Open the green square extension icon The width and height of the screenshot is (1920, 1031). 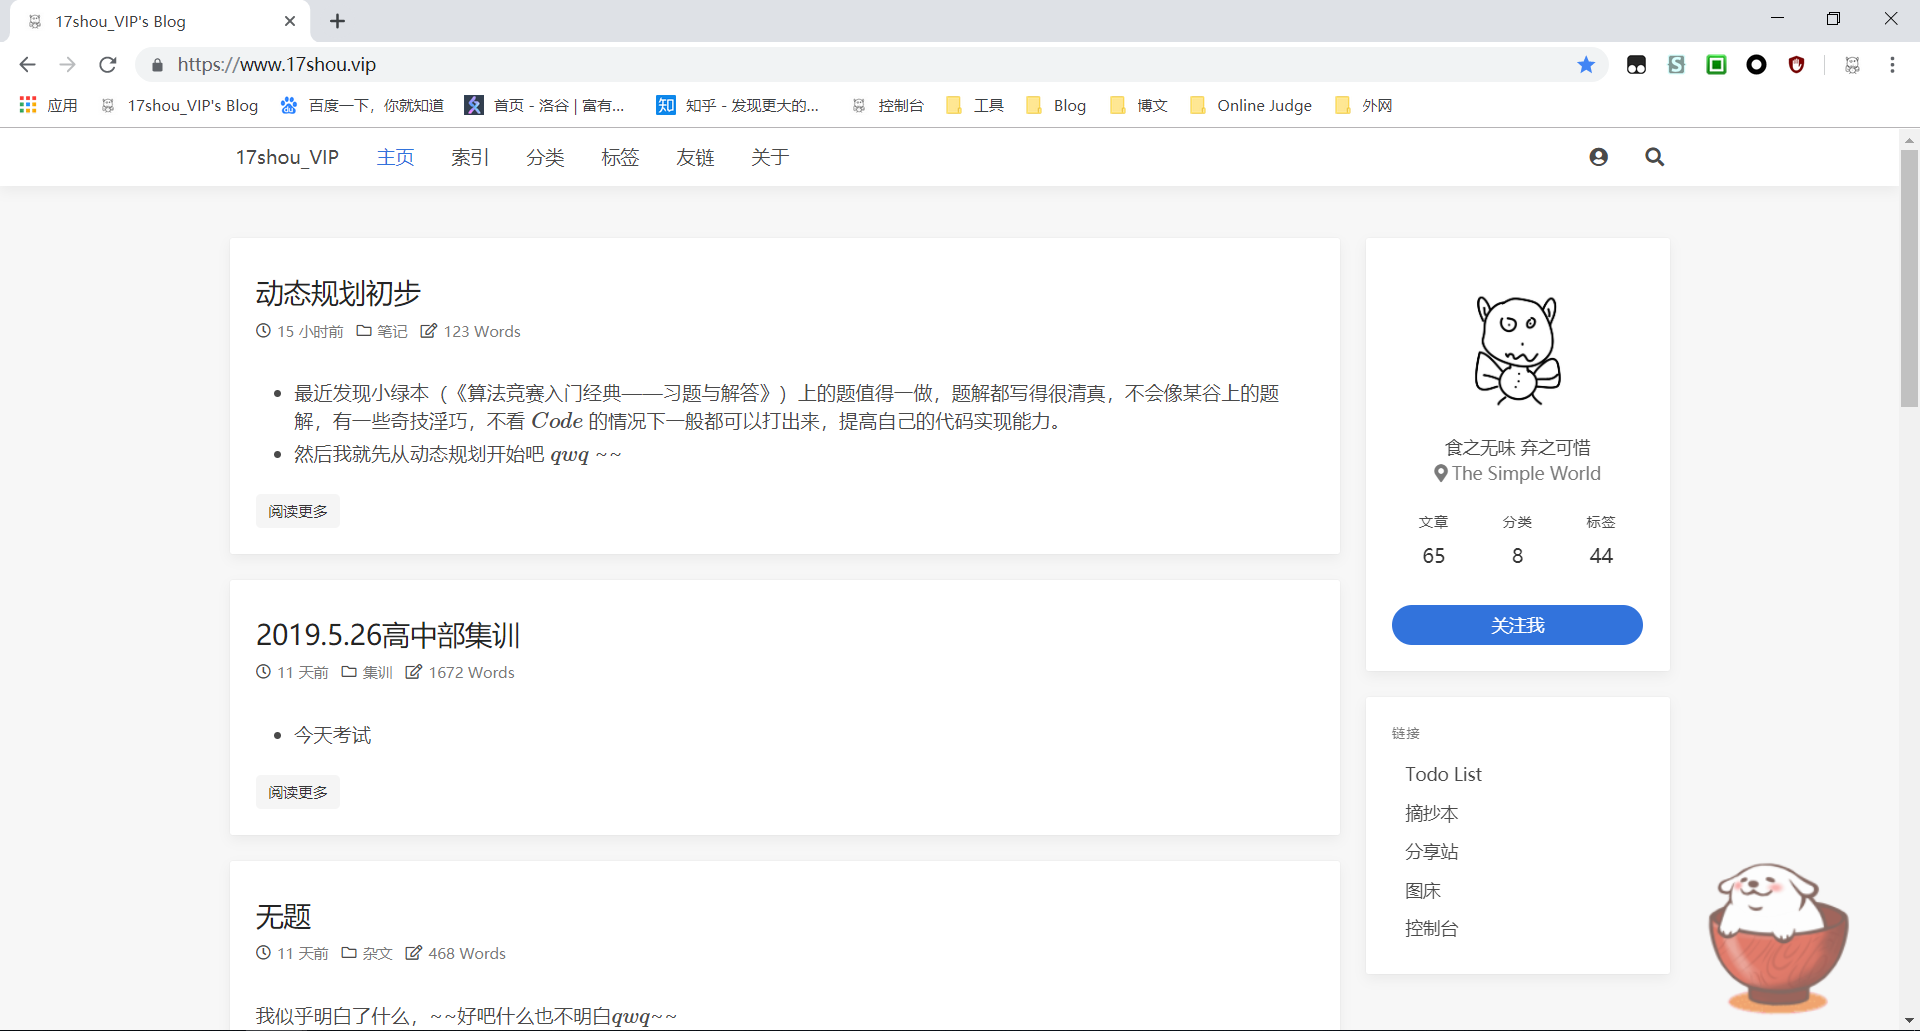pos(1717,65)
